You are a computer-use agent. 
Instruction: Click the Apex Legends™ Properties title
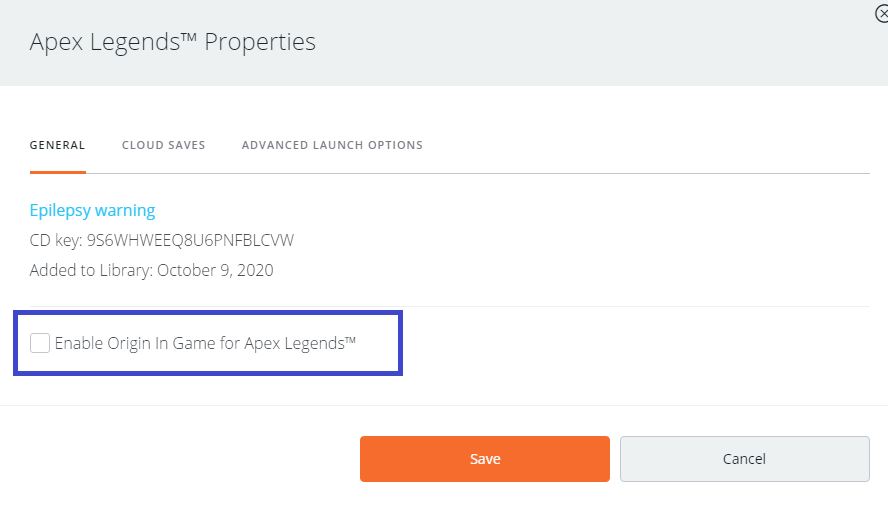pos(172,42)
